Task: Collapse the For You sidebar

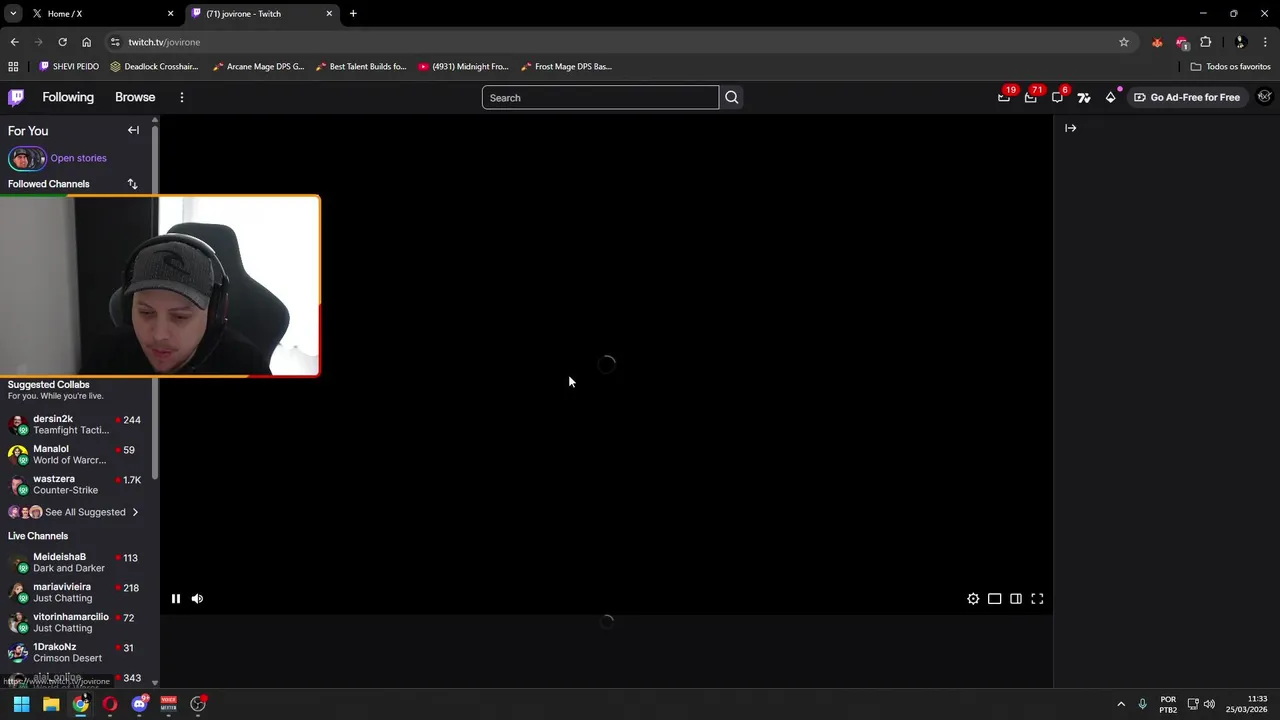Action: pyautogui.click(x=133, y=130)
